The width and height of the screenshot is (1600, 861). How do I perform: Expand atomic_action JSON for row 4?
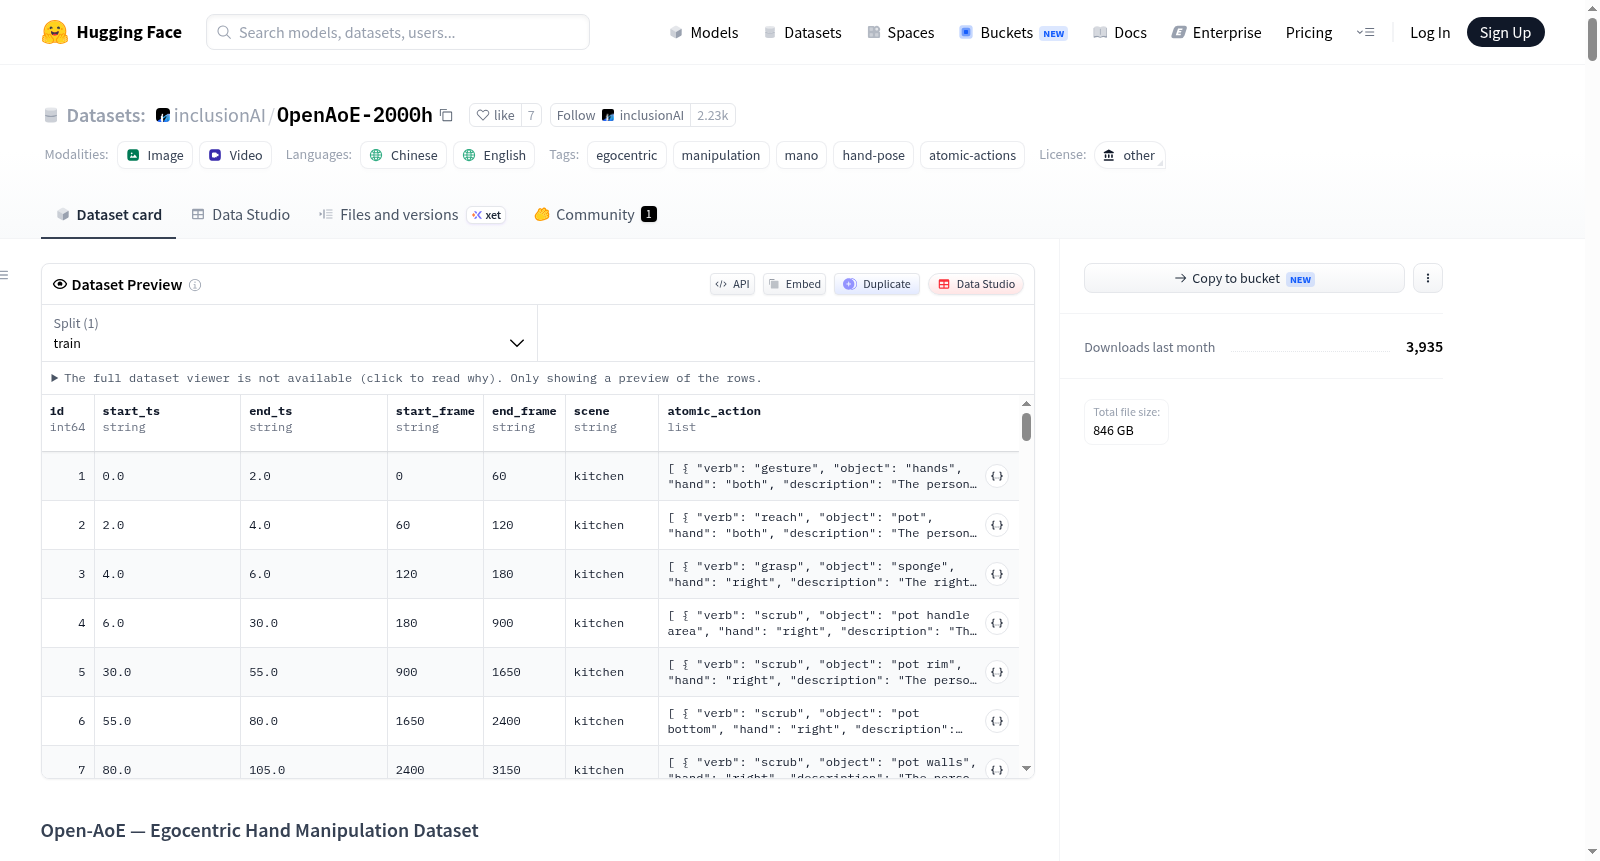click(x=997, y=623)
